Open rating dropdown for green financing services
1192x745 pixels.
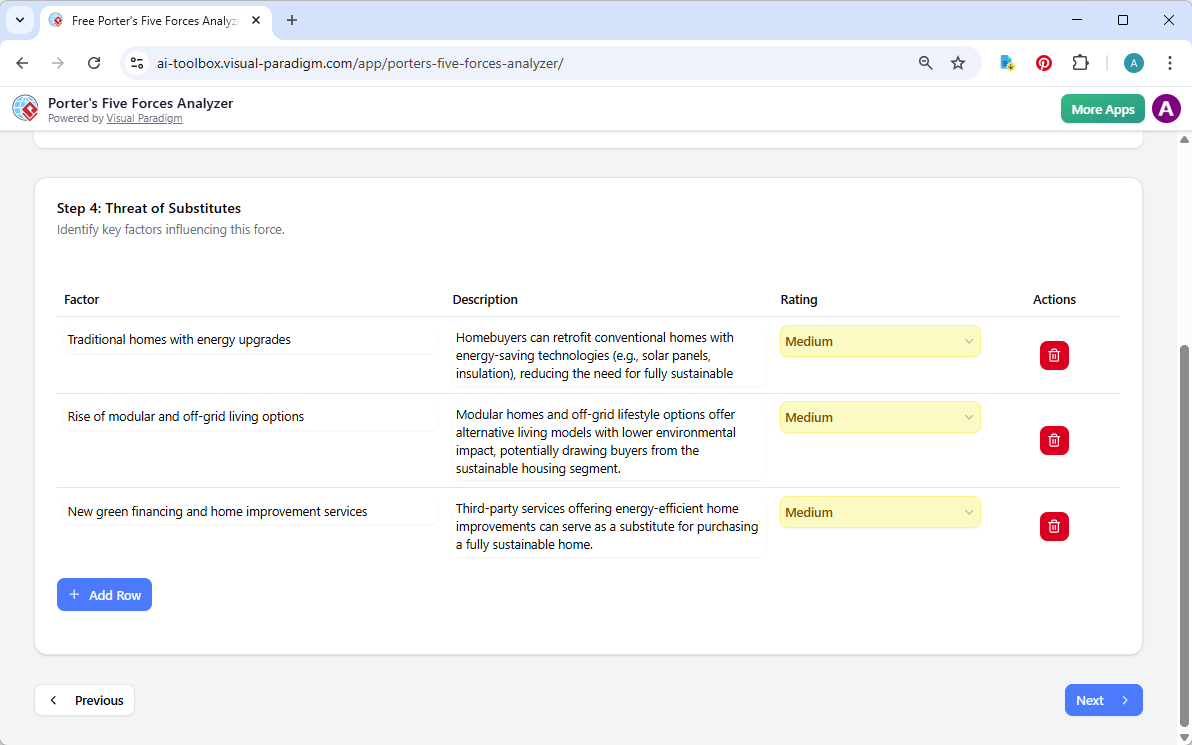[x=879, y=512]
